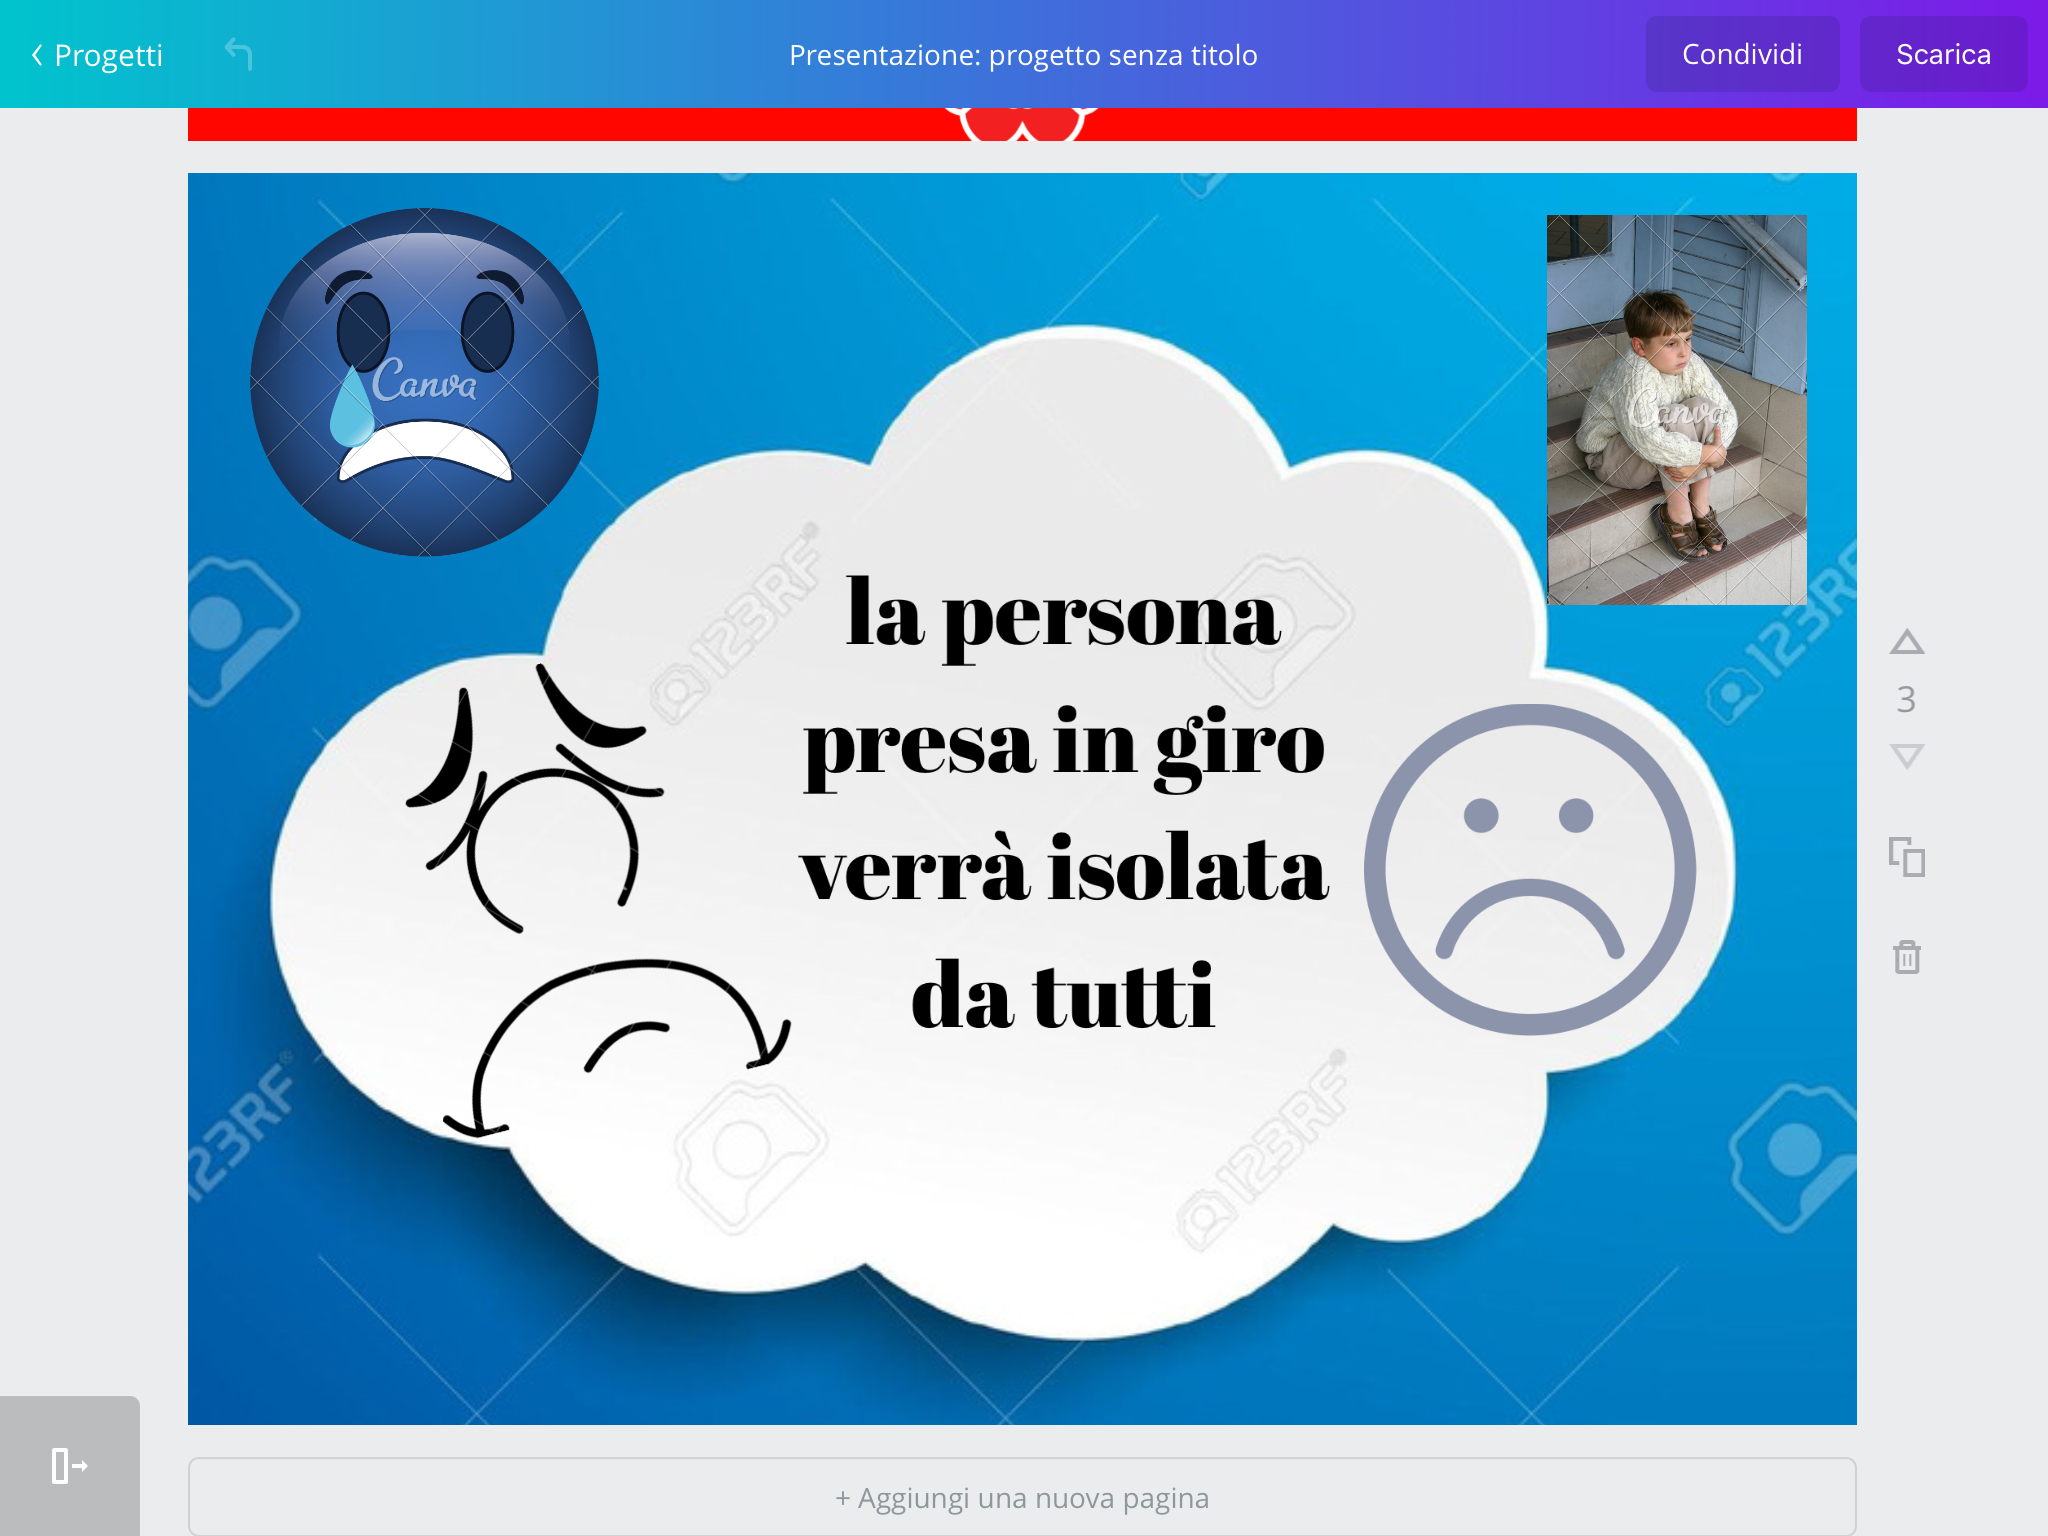
Task: Move page down with the triangle arrow
Action: point(1906,755)
